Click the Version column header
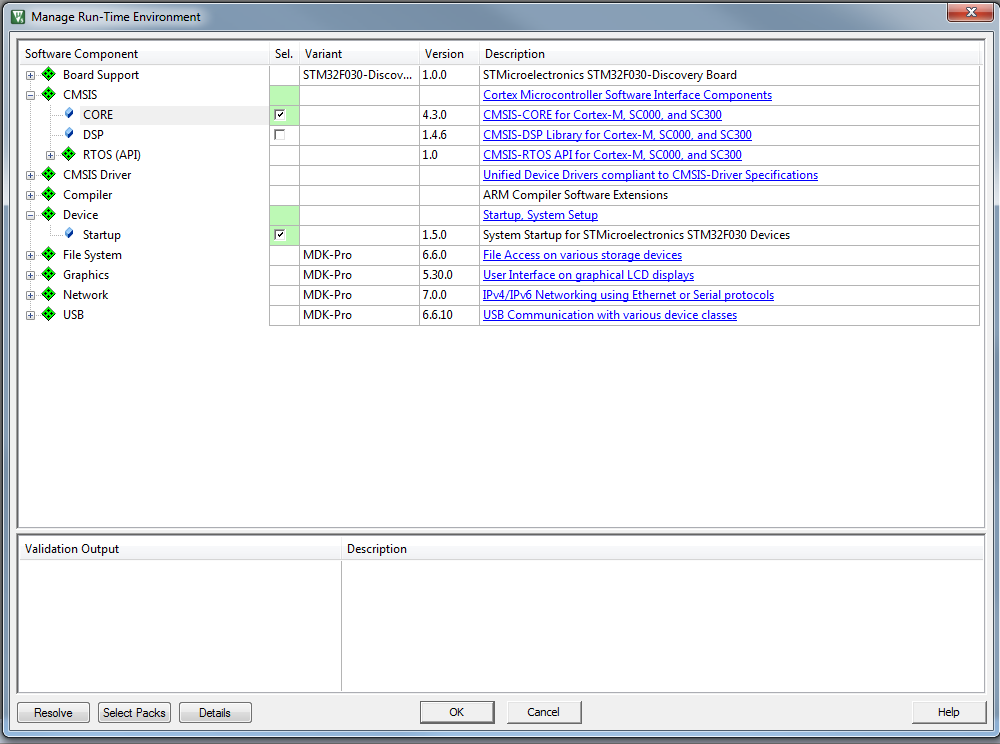1000x744 pixels. [x=449, y=54]
